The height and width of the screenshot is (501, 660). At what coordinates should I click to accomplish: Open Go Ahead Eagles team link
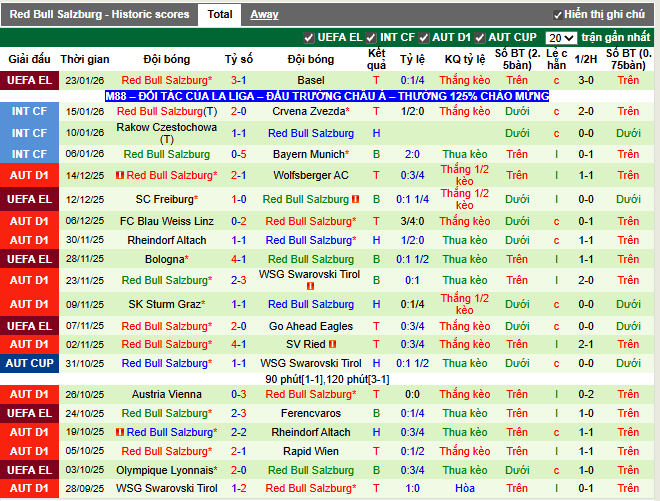pos(311,326)
